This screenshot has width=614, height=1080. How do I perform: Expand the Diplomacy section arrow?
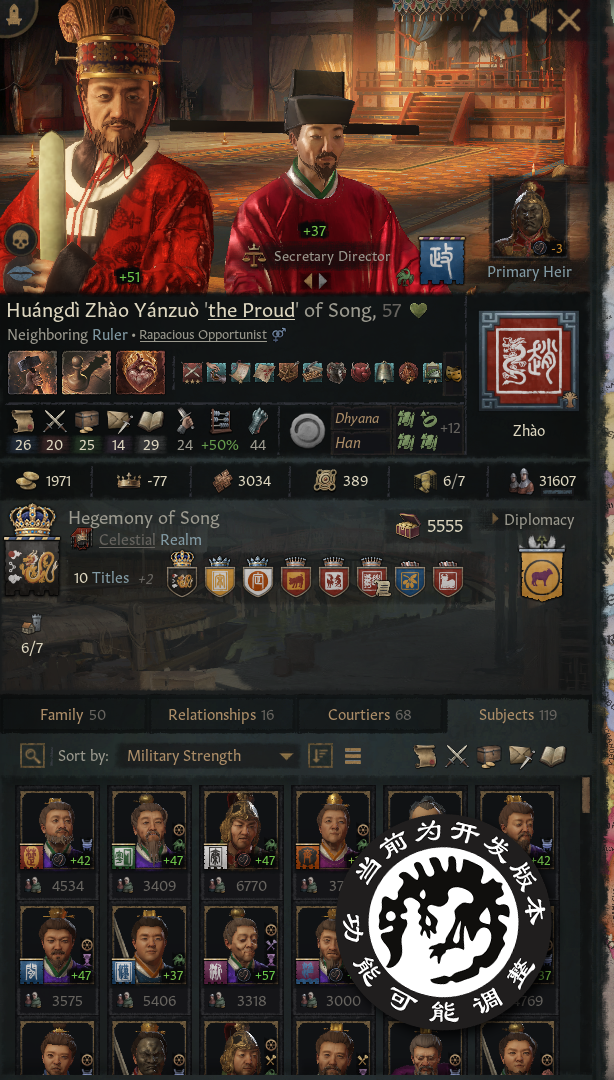tap(495, 520)
